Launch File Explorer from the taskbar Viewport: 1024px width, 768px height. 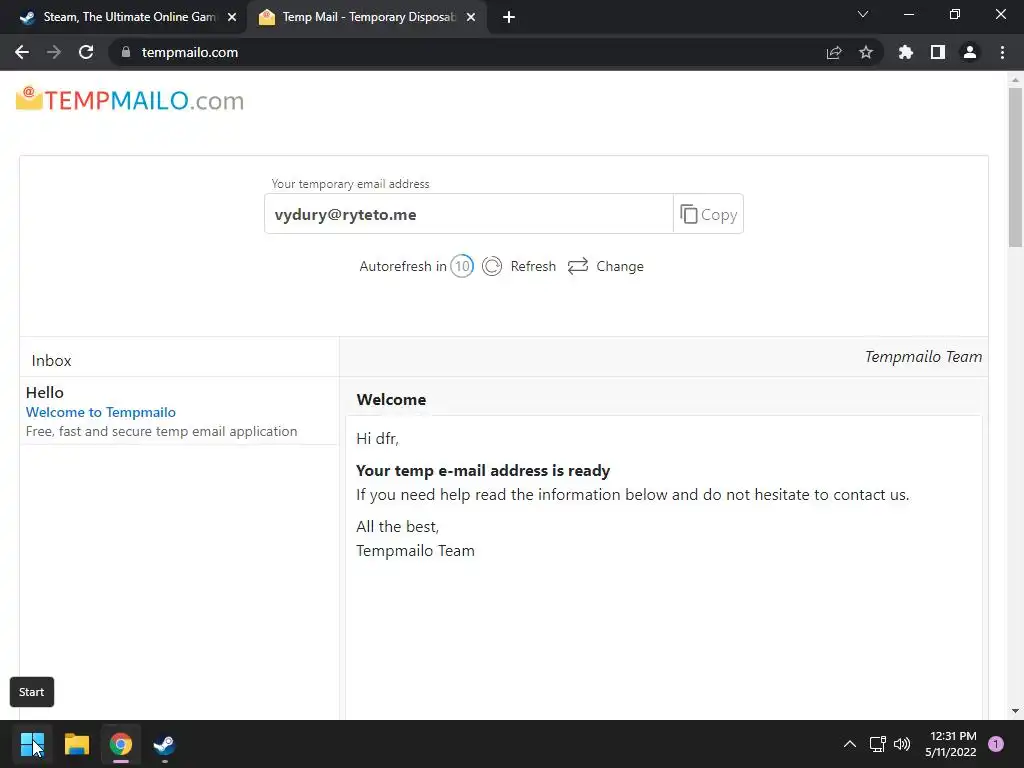click(76, 744)
